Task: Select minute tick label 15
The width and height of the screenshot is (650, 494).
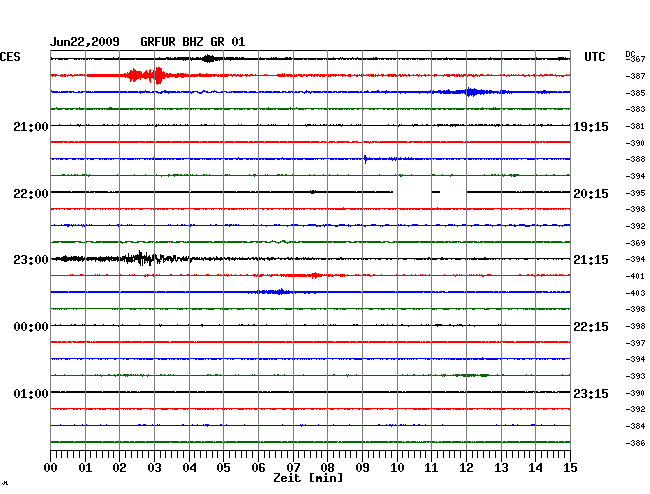Action: tap(570, 467)
